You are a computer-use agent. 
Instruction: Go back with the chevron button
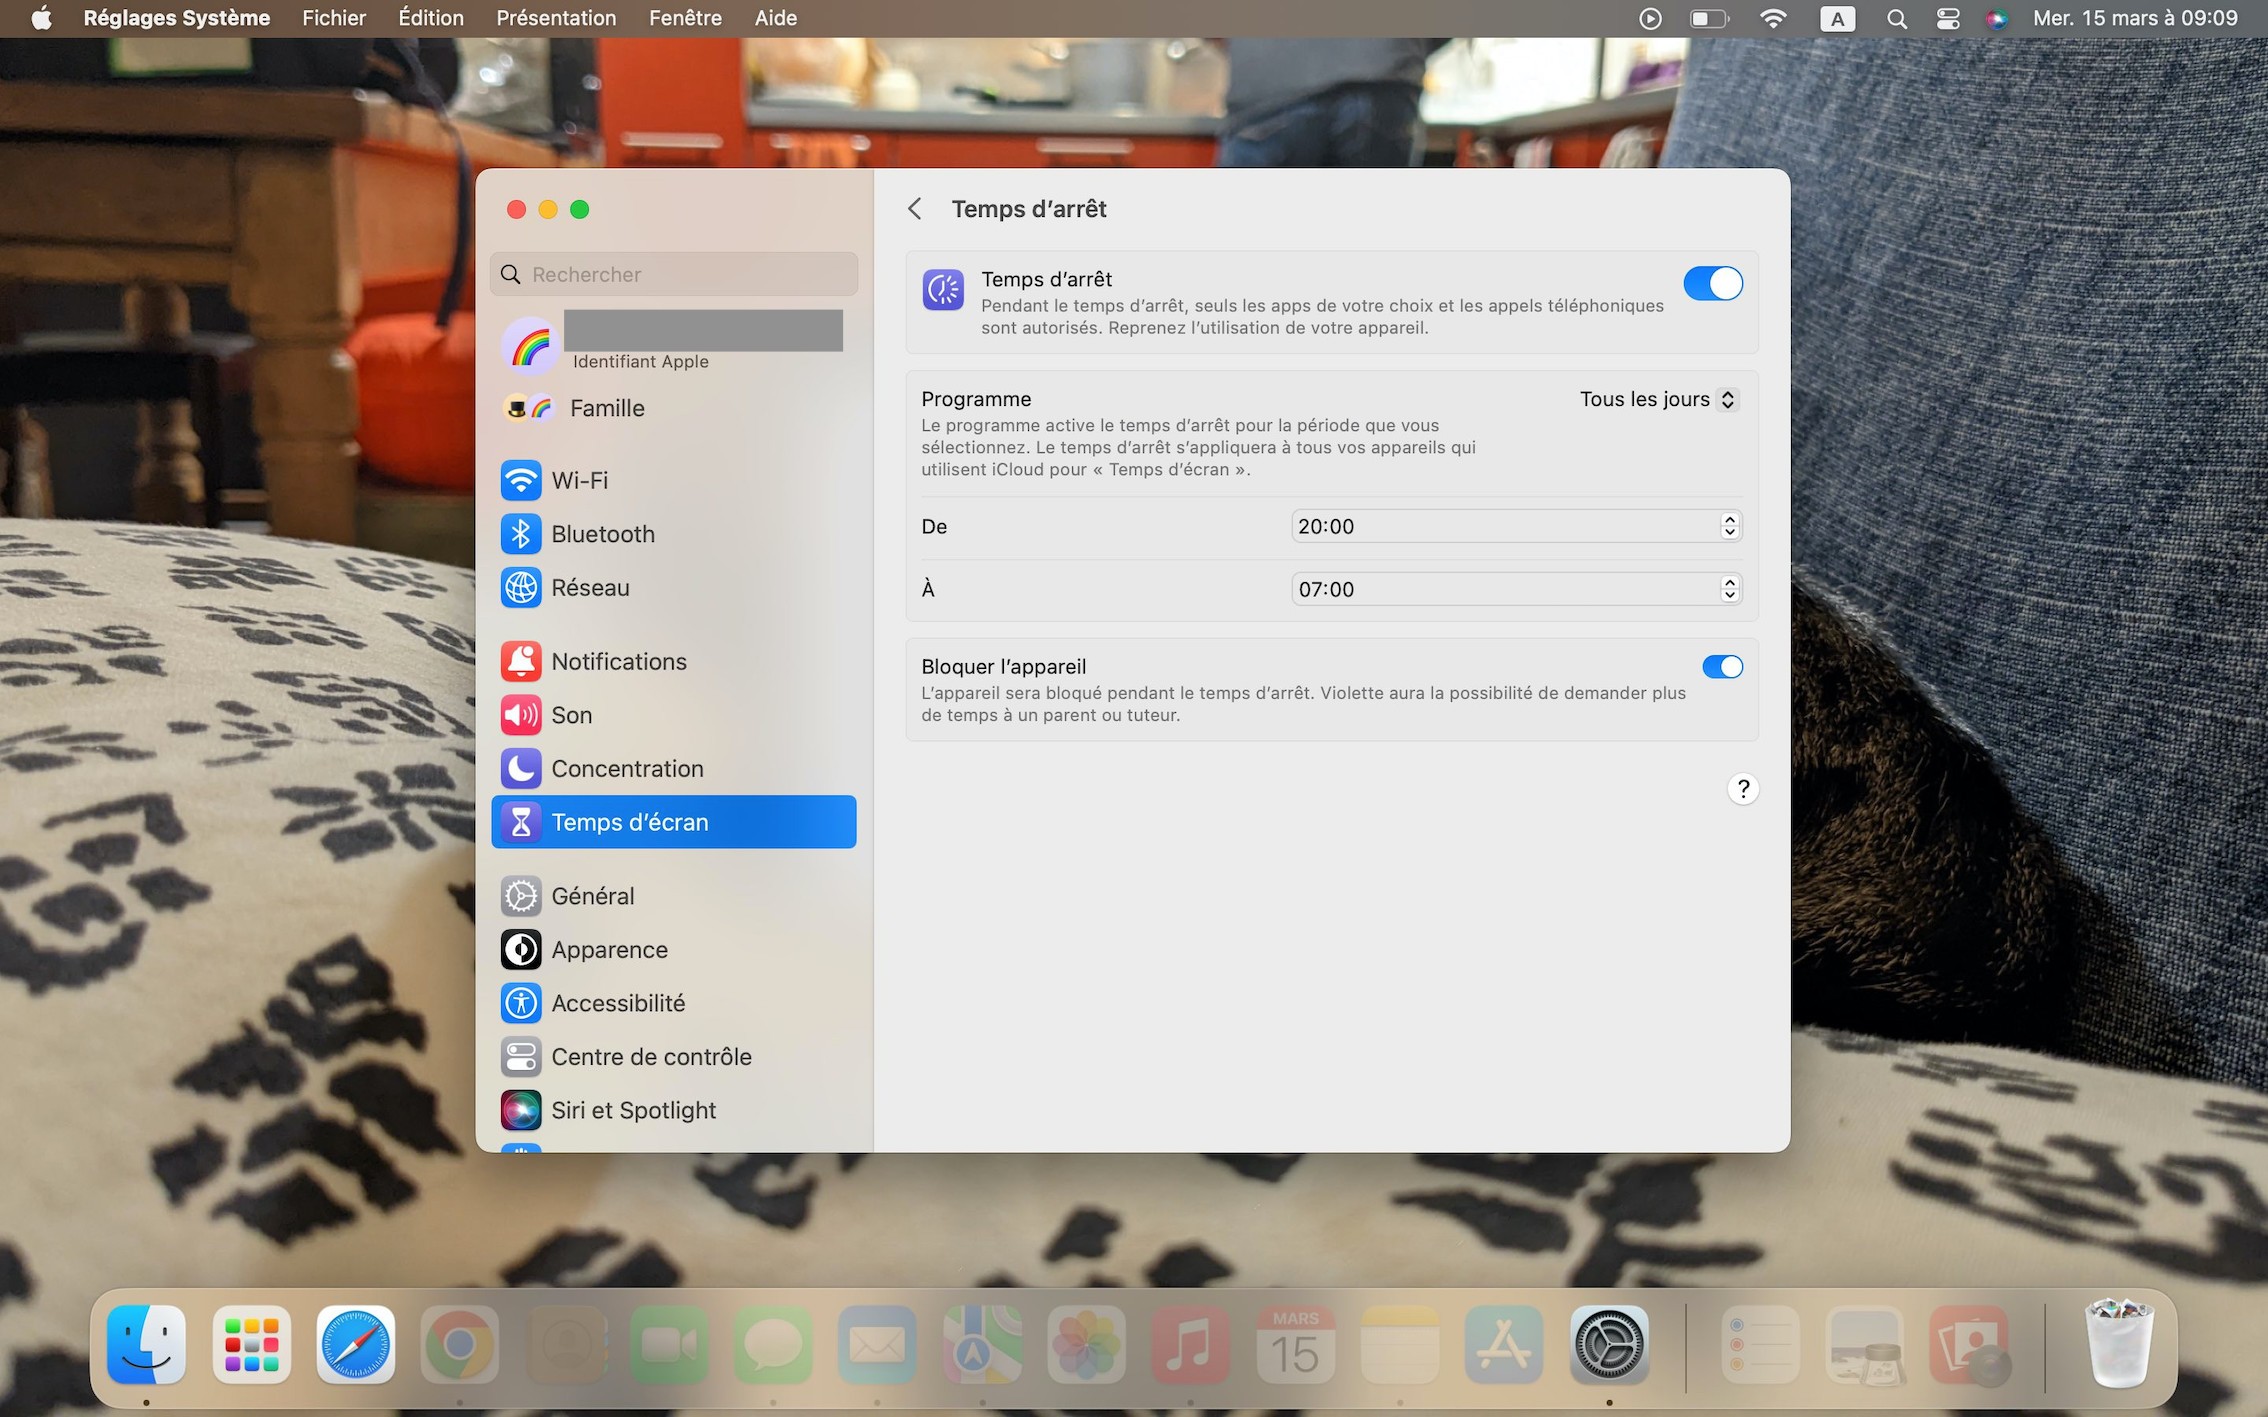point(914,209)
